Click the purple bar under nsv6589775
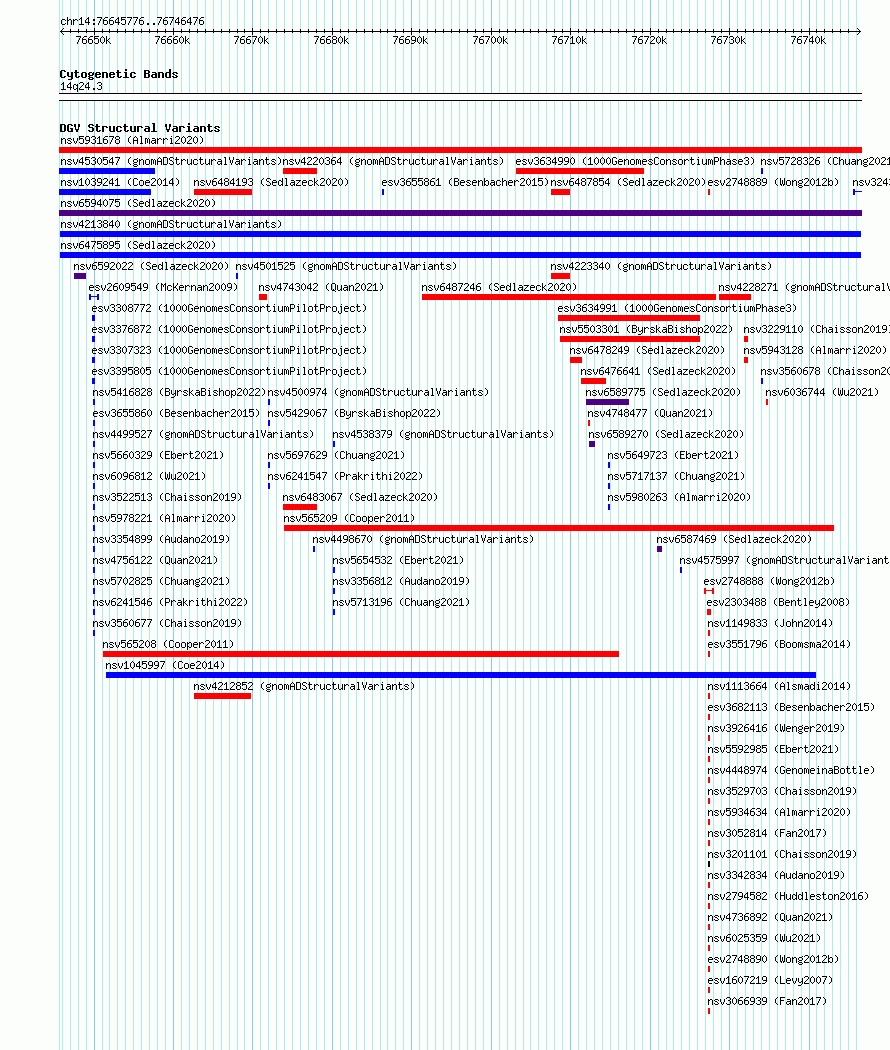The image size is (890, 1050). (x=607, y=402)
